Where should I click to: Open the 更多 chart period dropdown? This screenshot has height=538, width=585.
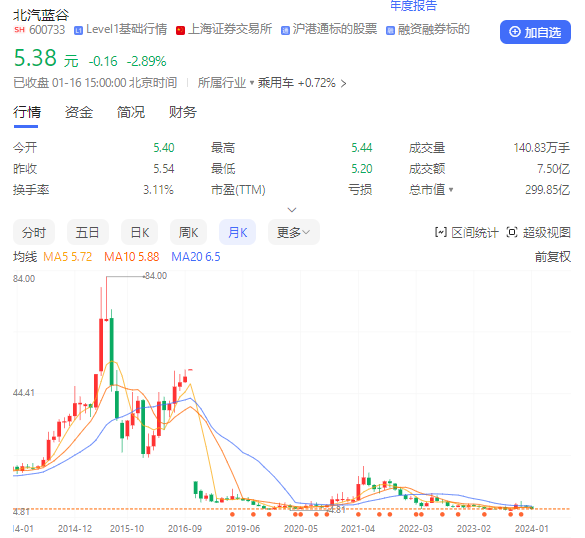tap(294, 232)
